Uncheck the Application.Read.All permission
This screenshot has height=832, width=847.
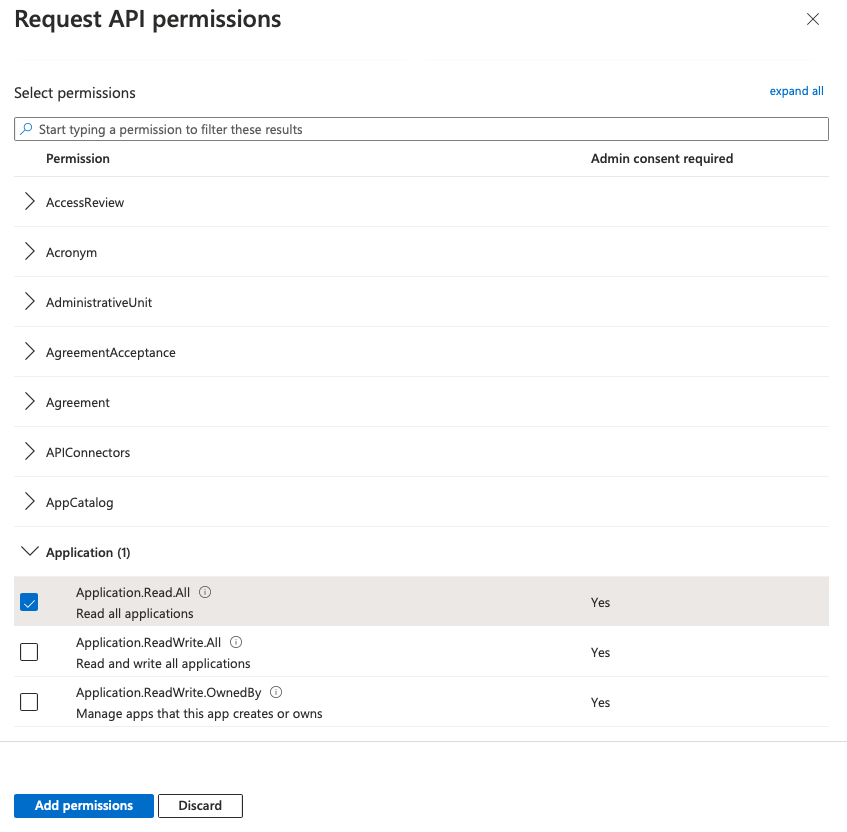click(29, 602)
